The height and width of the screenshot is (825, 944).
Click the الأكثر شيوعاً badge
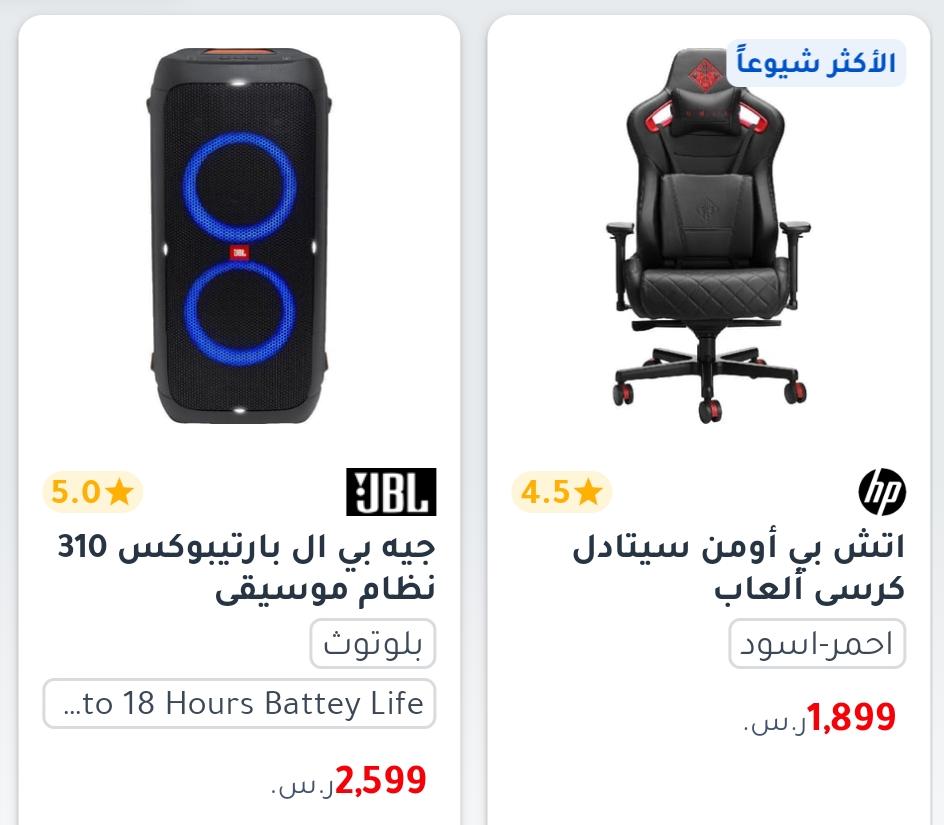click(x=816, y=63)
